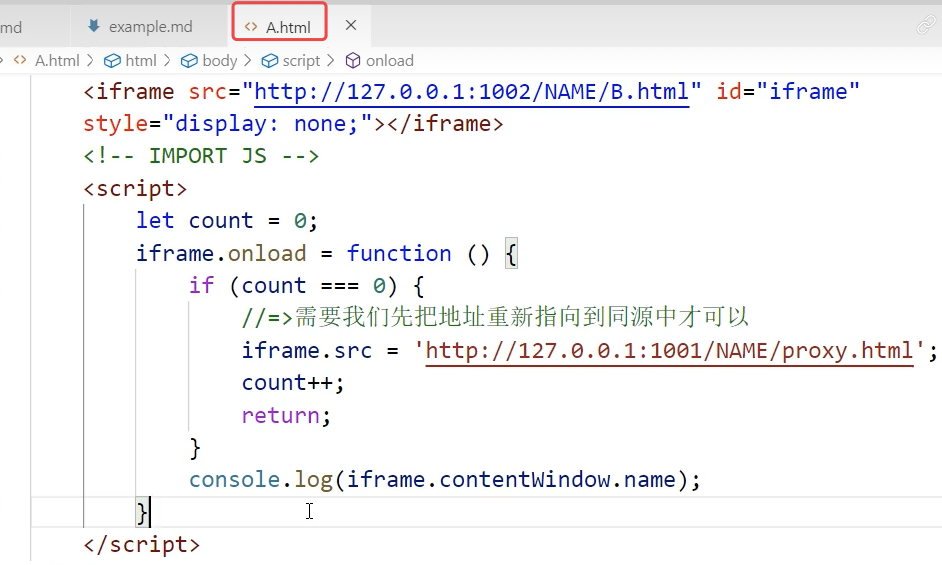Click the '<!-- IMPORT JS -->' comment
The image size is (942, 565).
(201, 156)
